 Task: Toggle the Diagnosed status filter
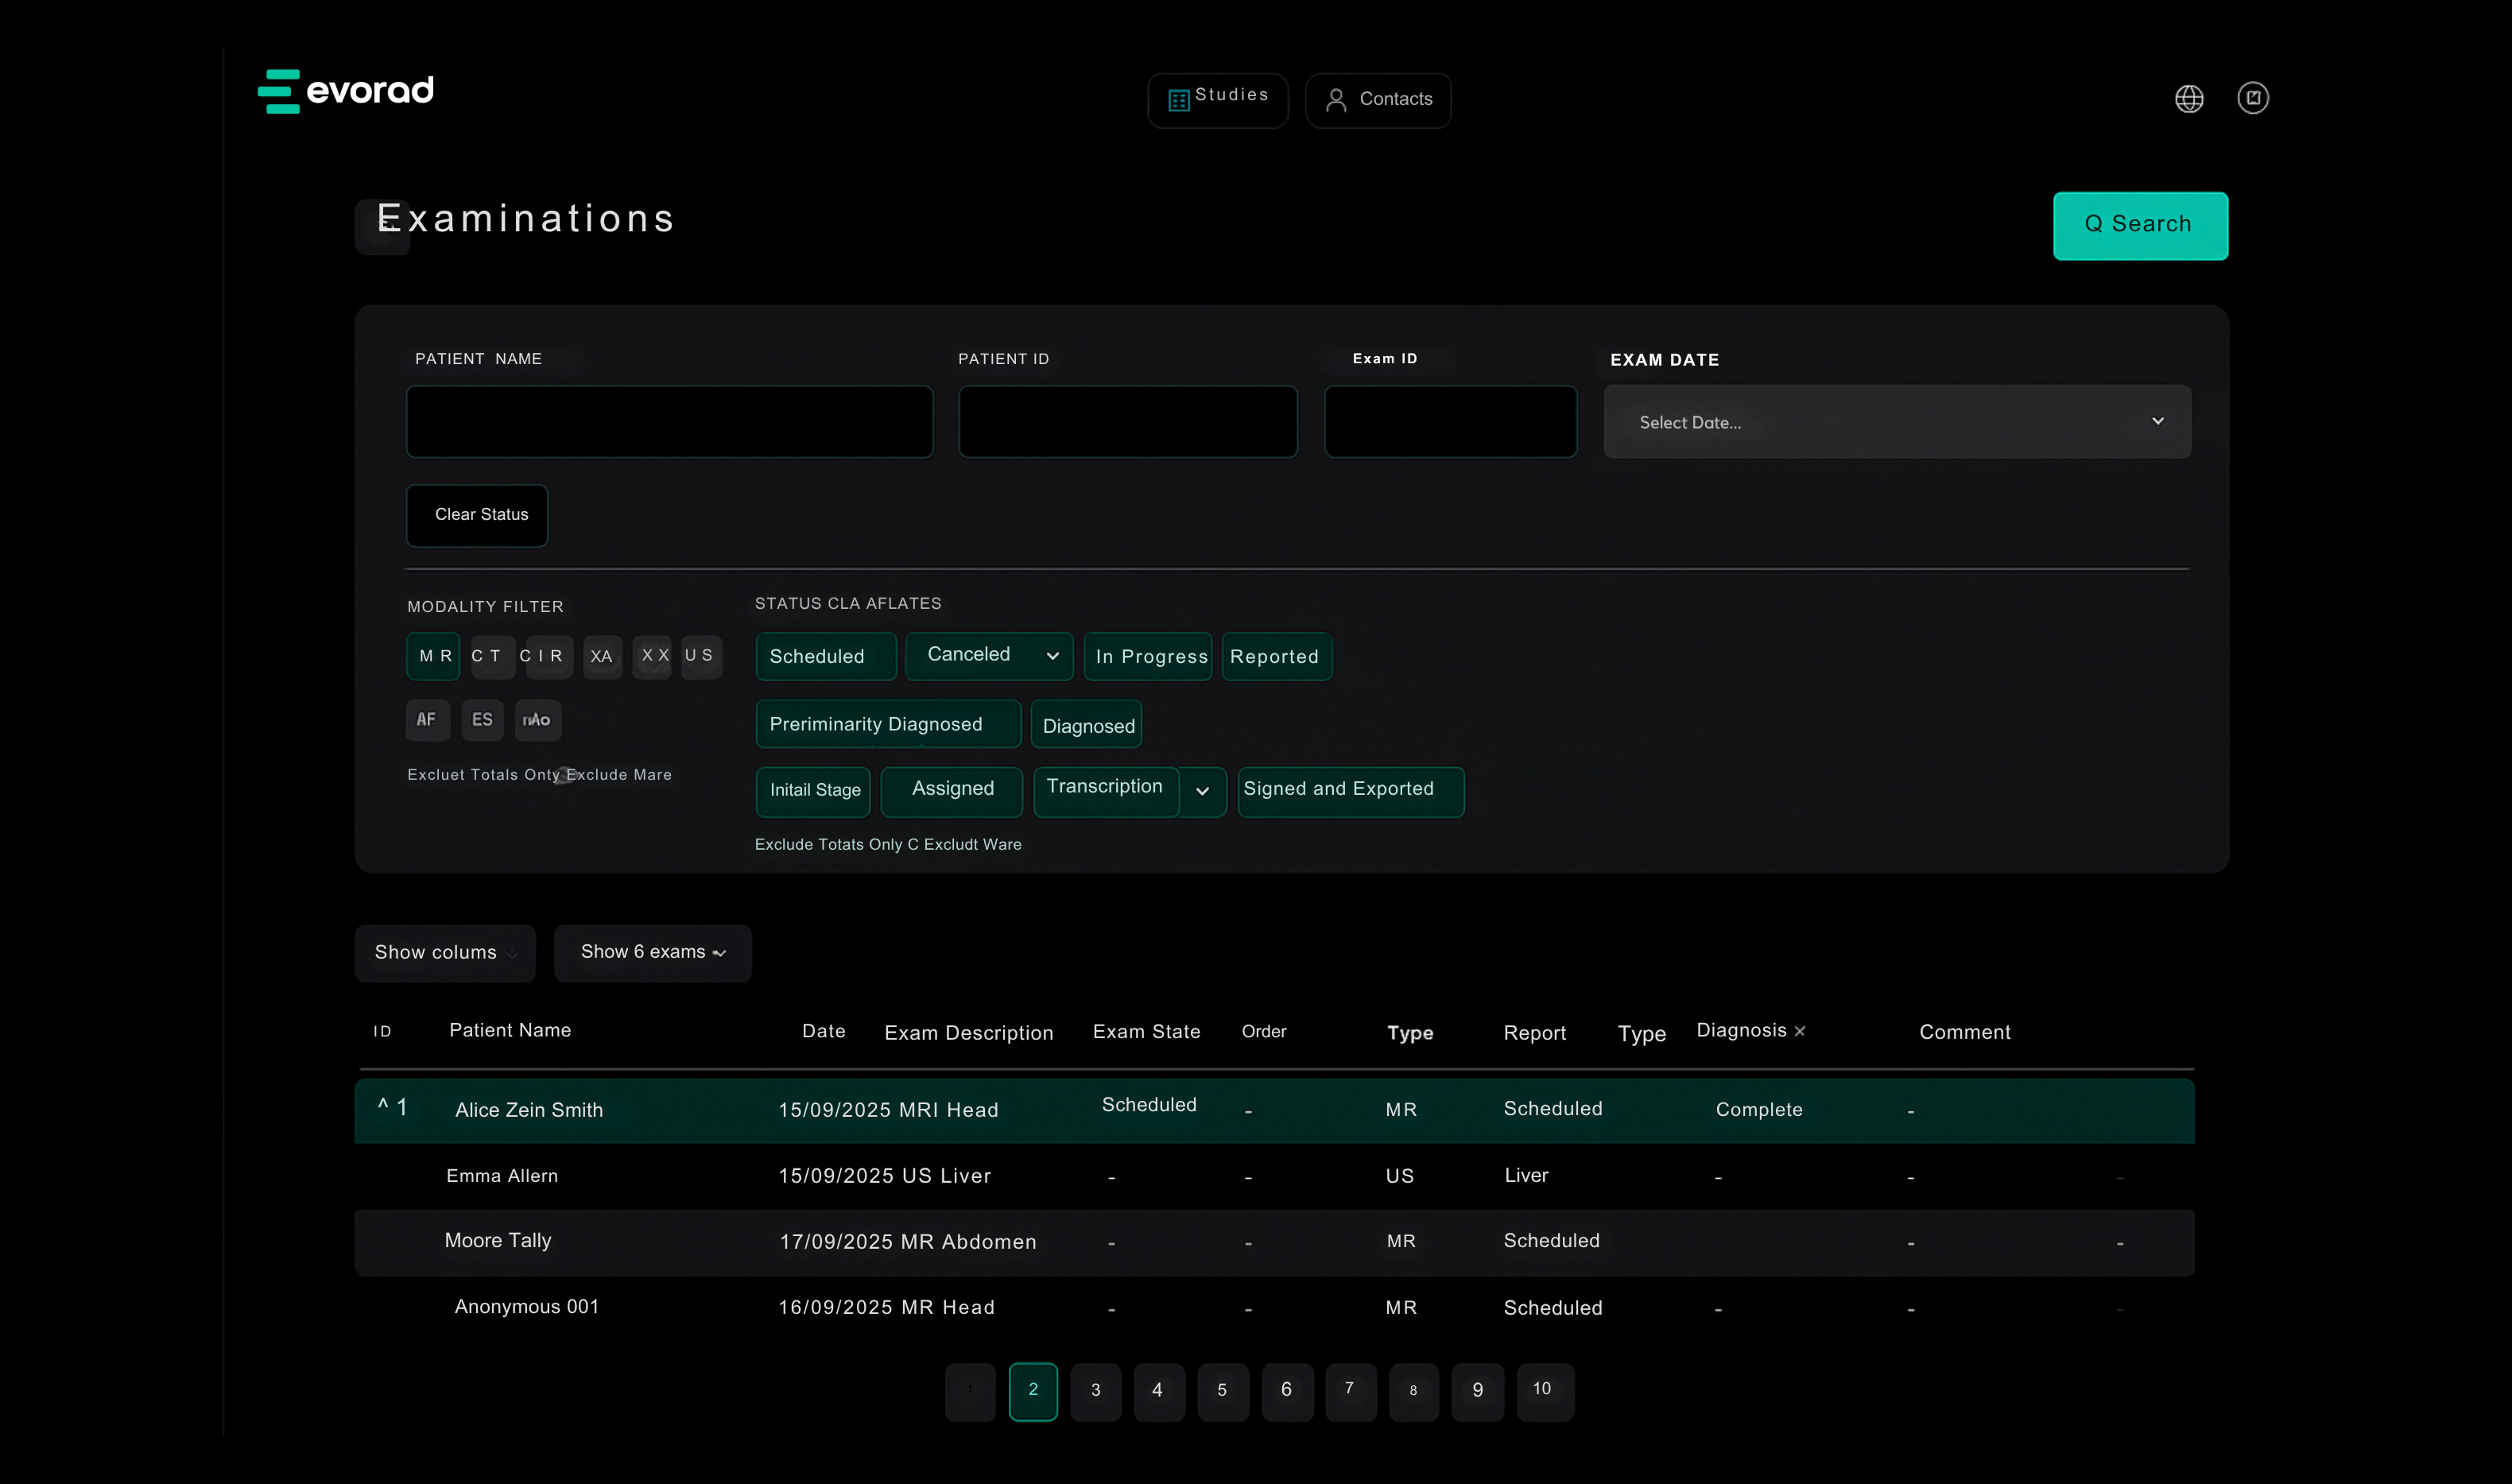[x=1086, y=724]
